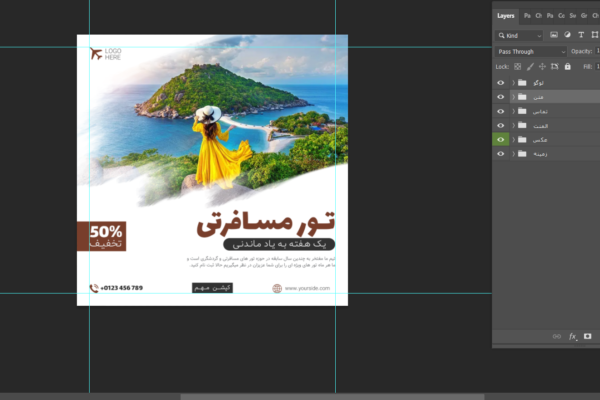
Task: Filter layers by type (T) layers
Action: 581,35
